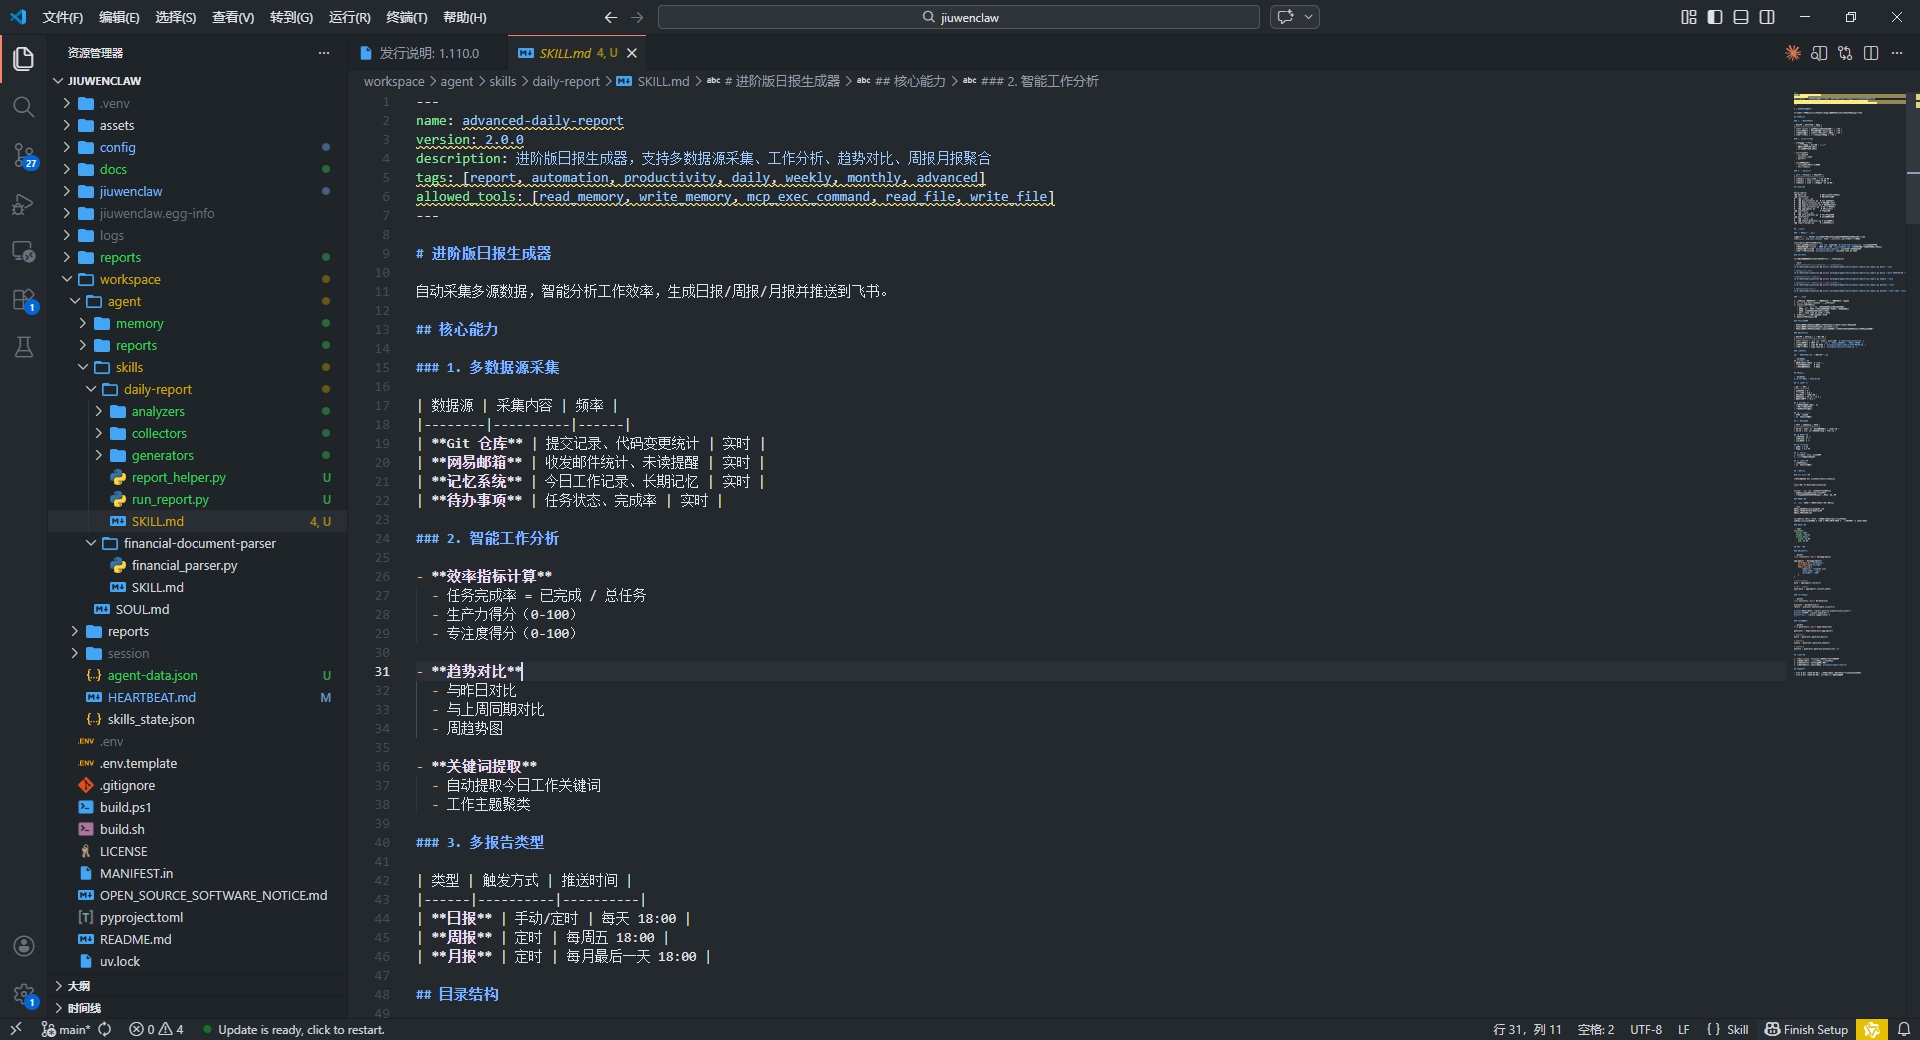Click the open changes compare icon

[x=1845, y=53]
